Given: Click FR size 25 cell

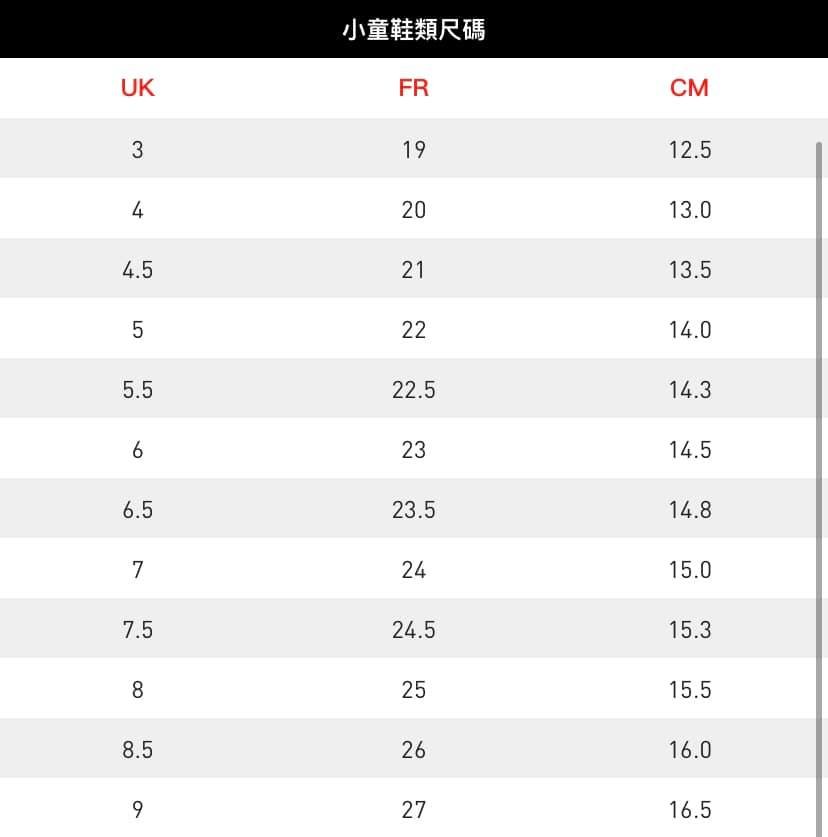Looking at the screenshot, I should 413,690.
